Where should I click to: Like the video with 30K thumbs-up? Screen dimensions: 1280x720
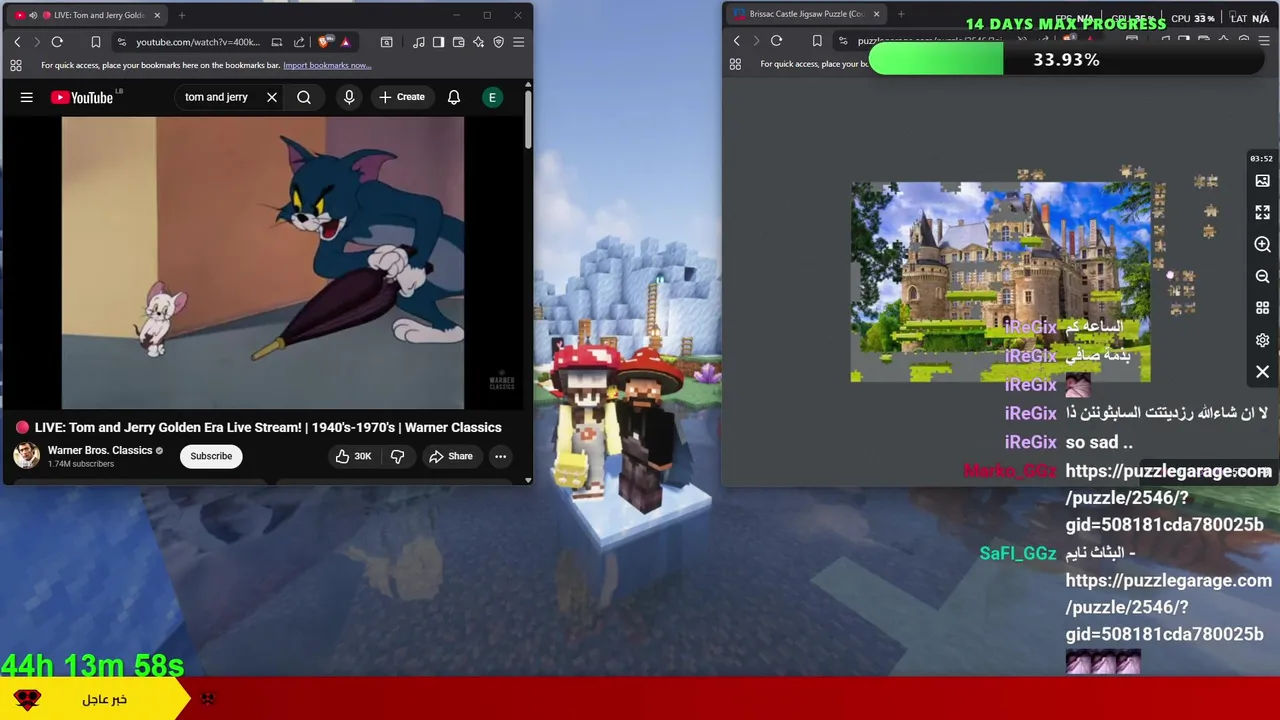353,456
